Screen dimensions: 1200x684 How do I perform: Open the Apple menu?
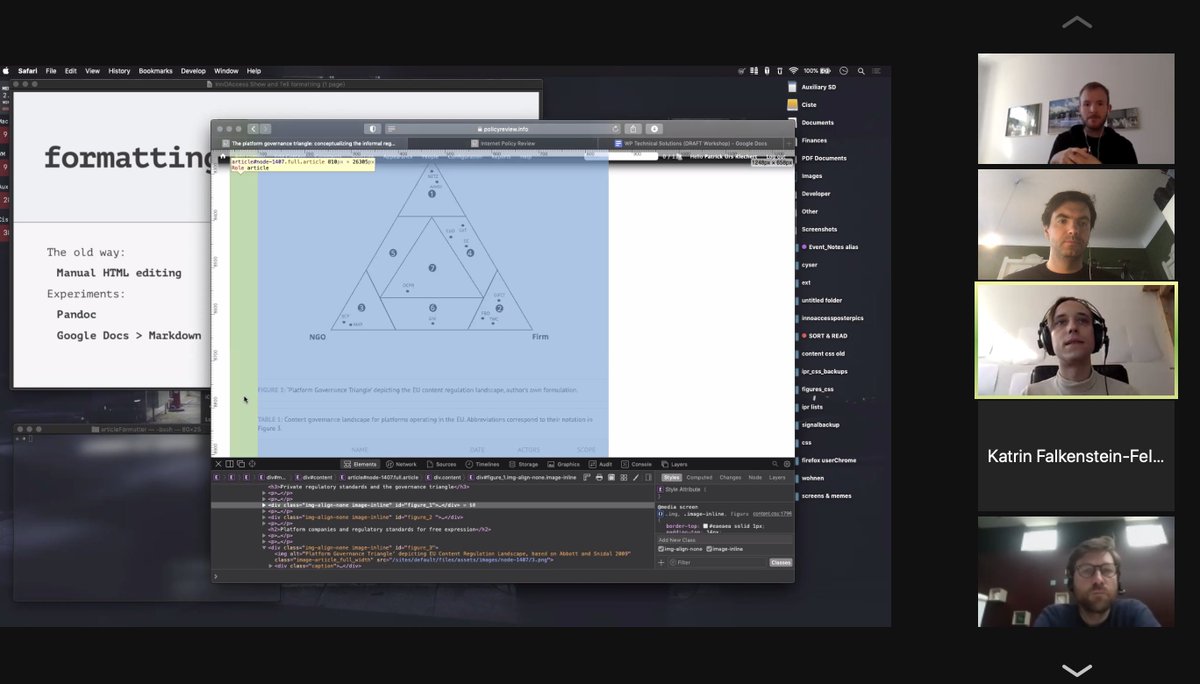(x=5, y=71)
